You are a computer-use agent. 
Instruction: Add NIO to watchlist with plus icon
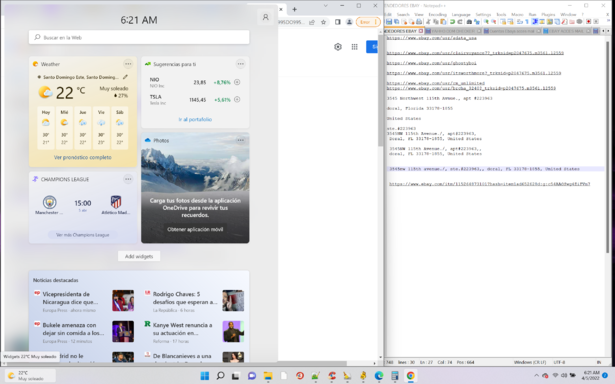[237, 82]
